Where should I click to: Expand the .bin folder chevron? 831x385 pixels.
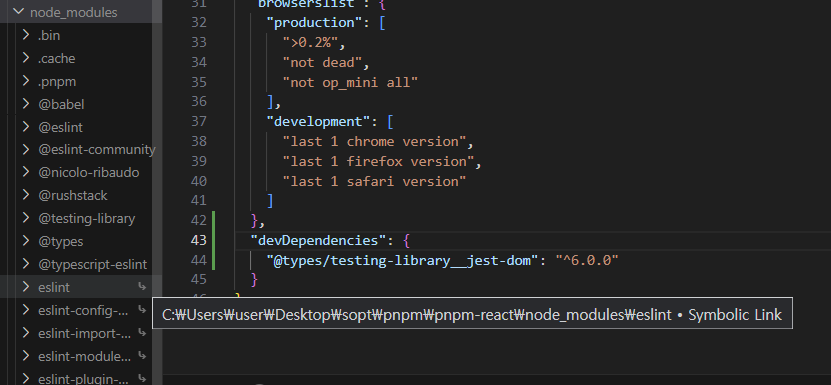[26, 34]
